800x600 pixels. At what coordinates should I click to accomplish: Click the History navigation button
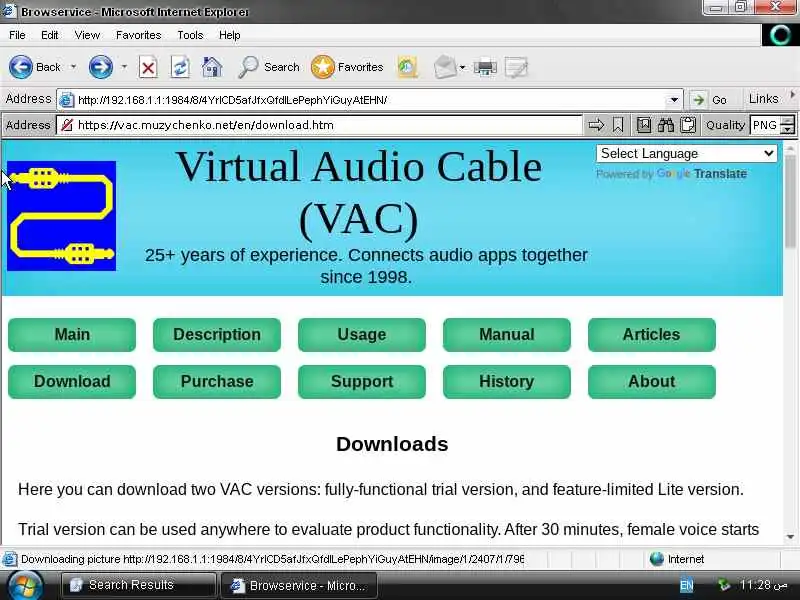[507, 382]
